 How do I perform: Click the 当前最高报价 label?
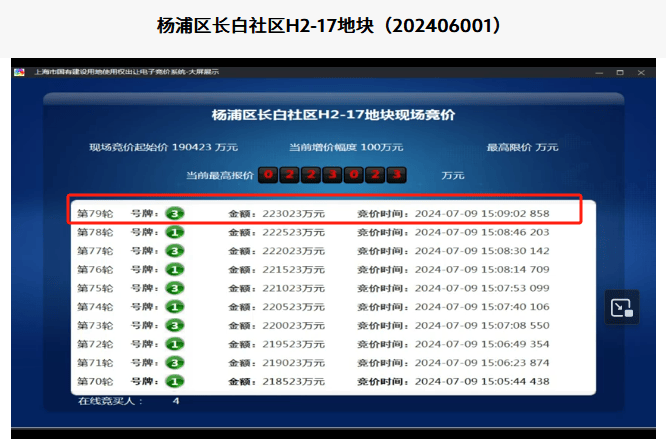pyautogui.click(x=220, y=175)
